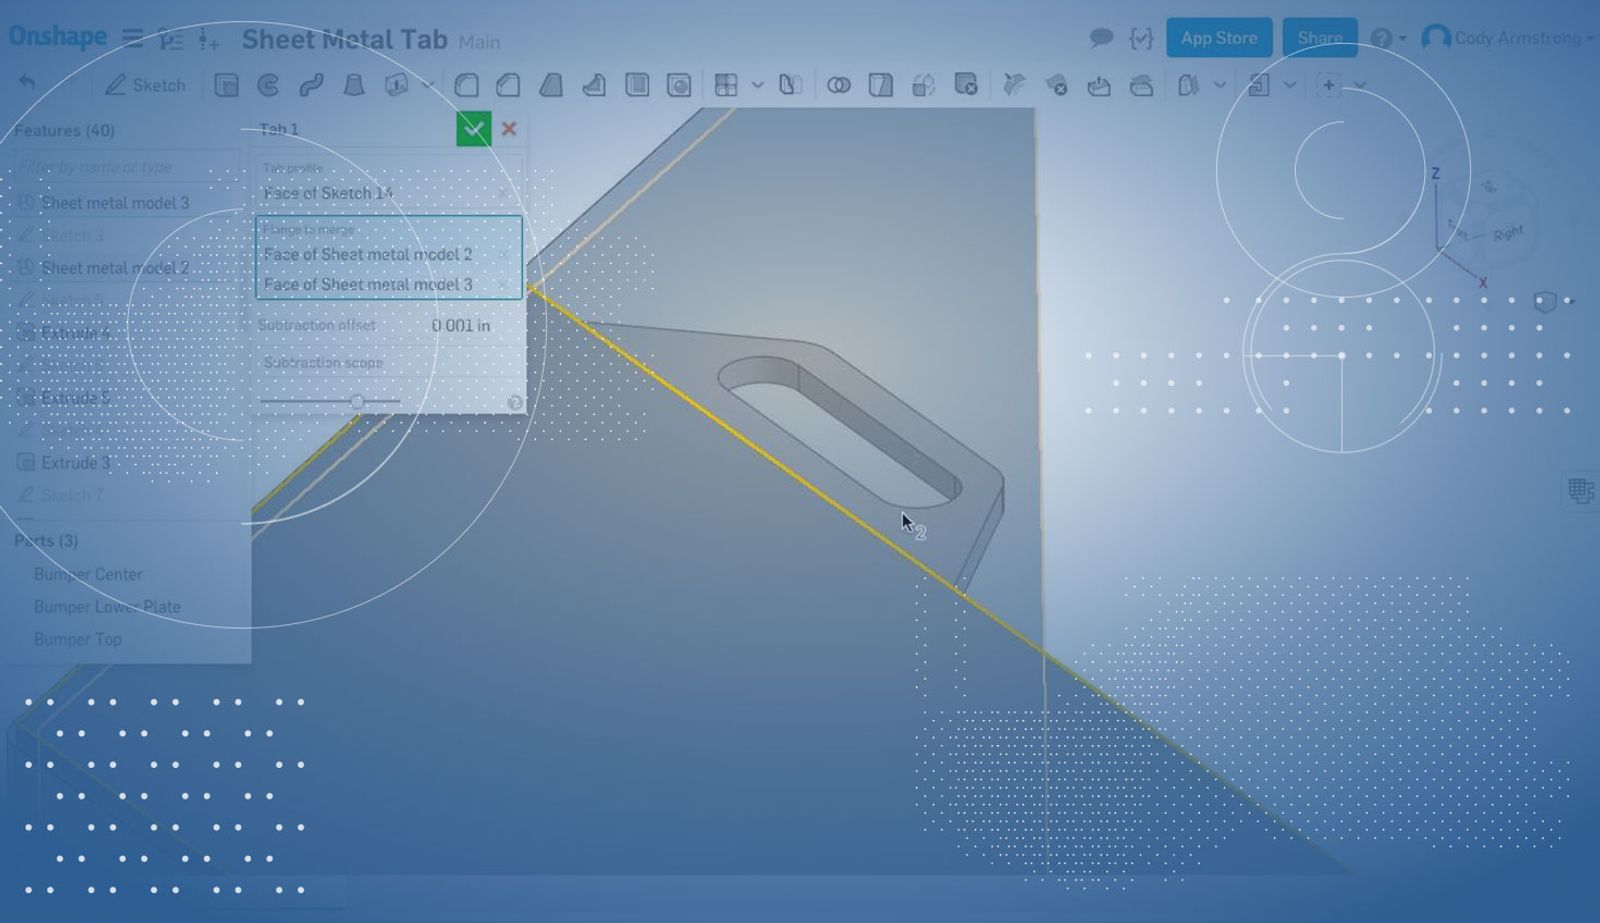
Task: Click the Subtraction offset value field
Action: 460,326
